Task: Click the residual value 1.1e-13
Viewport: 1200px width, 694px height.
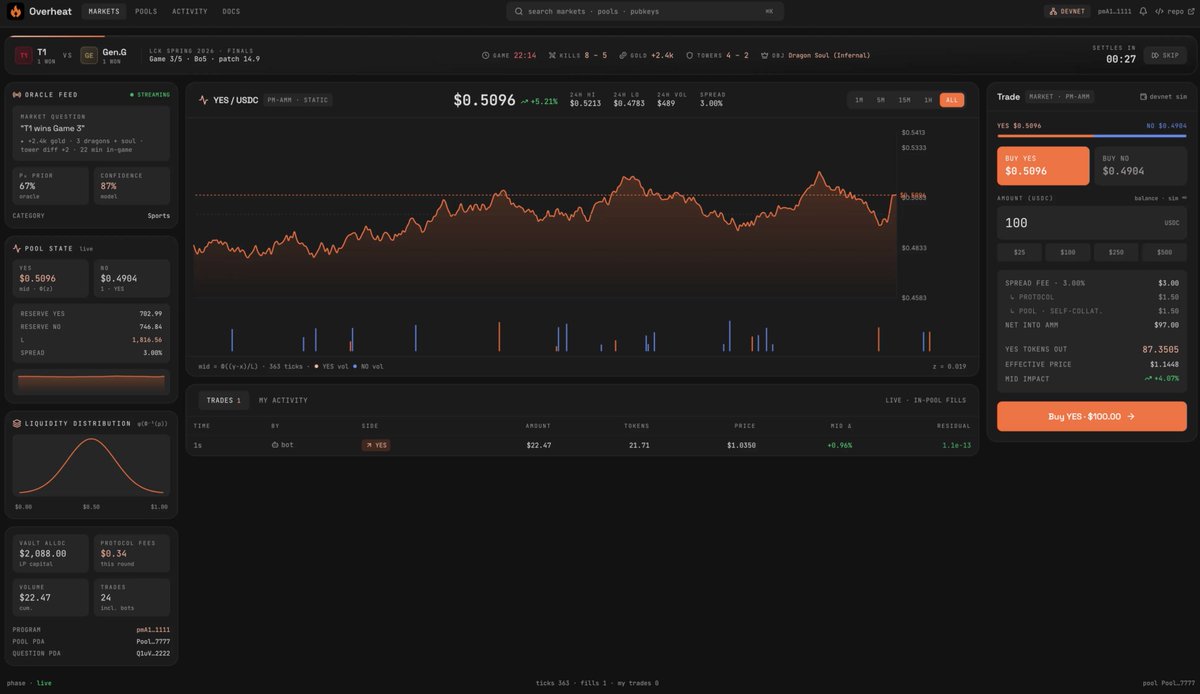Action: tap(956, 445)
